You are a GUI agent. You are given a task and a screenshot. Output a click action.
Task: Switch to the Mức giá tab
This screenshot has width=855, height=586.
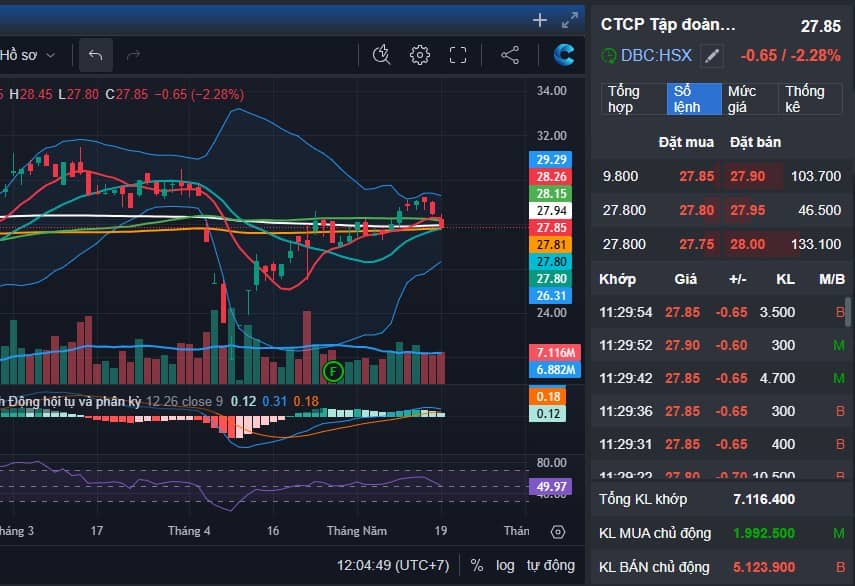coord(750,99)
